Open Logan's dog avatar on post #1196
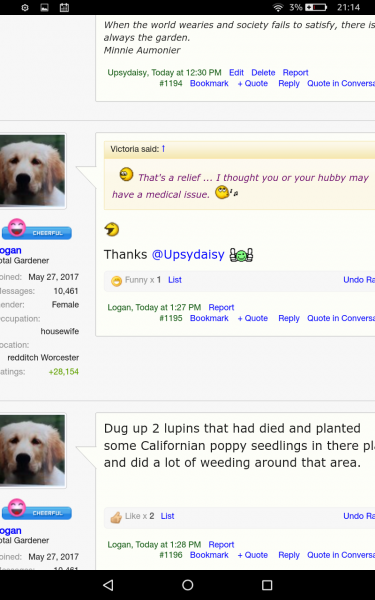Image resolution: width=375 pixels, height=600 pixels. pos(33,450)
